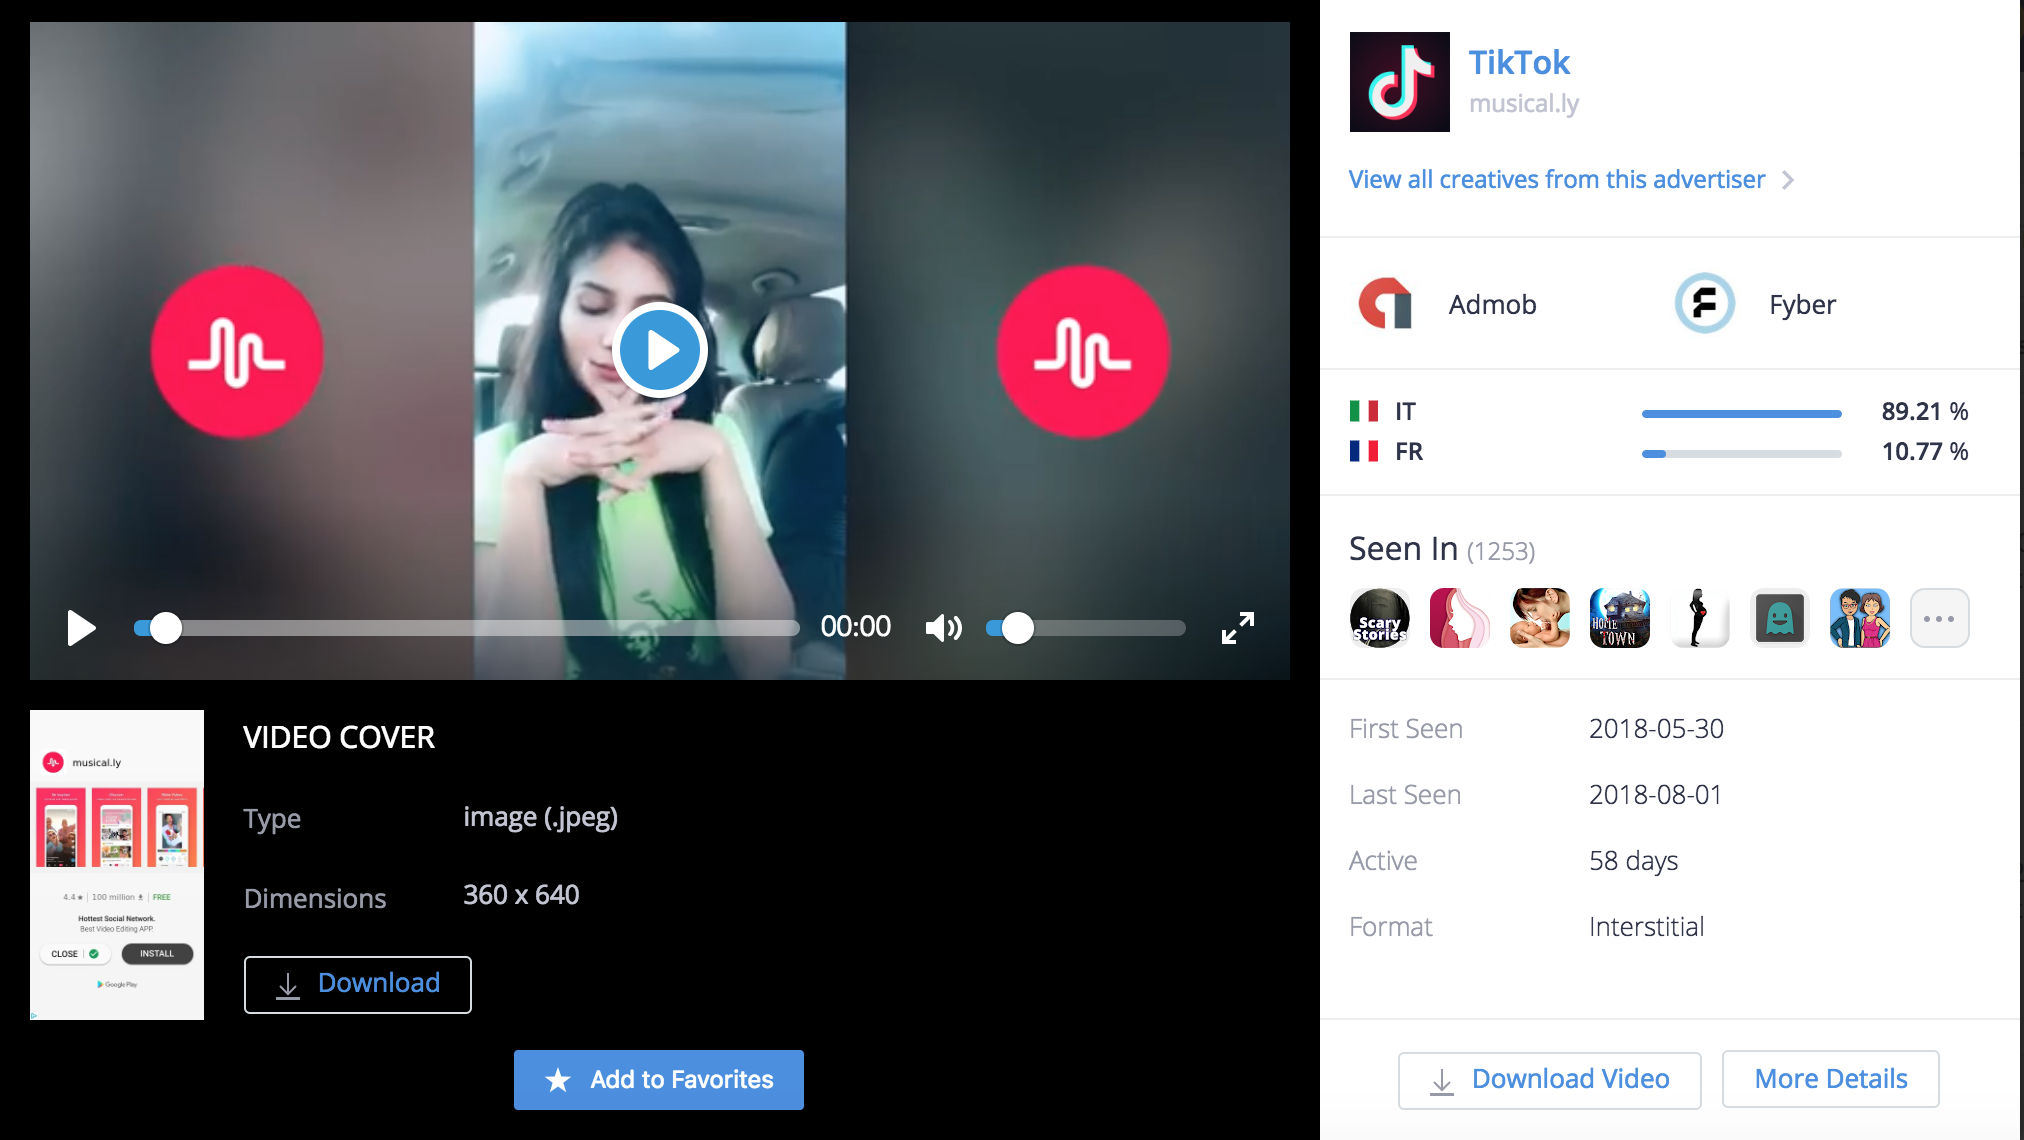This screenshot has width=2024, height=1140.
Task: Click the chevron next to View all creatives
Action: pos(1788,180)
